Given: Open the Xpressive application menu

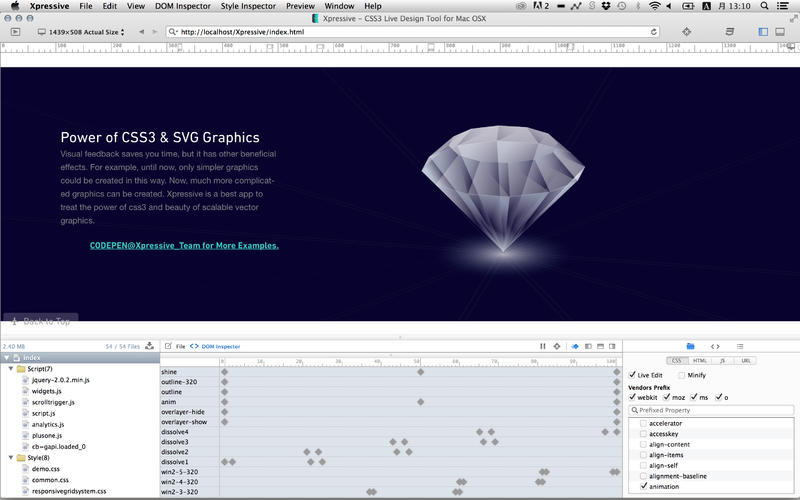Looking at the screenshot, I should point(49,6).
